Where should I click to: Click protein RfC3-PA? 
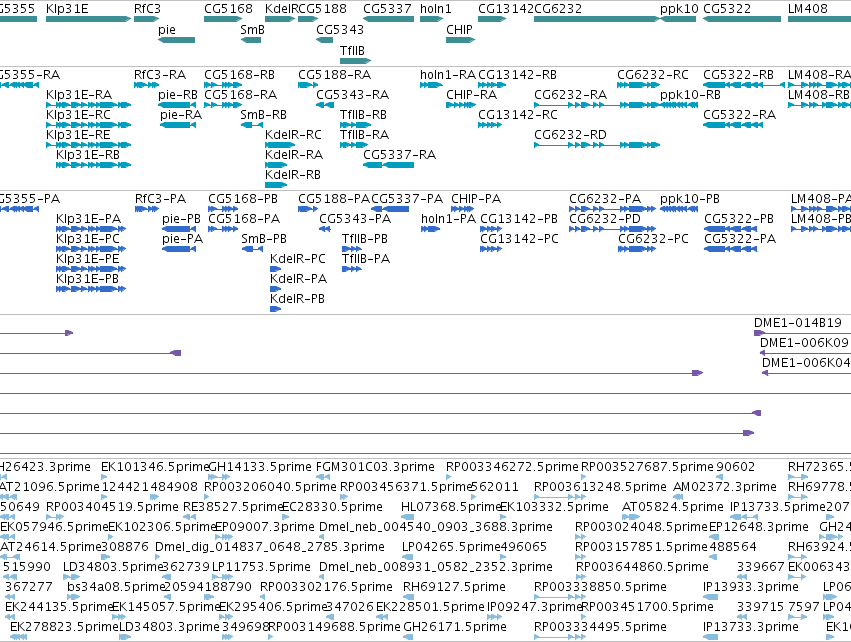pyautogui.click(x=147, y=209)
